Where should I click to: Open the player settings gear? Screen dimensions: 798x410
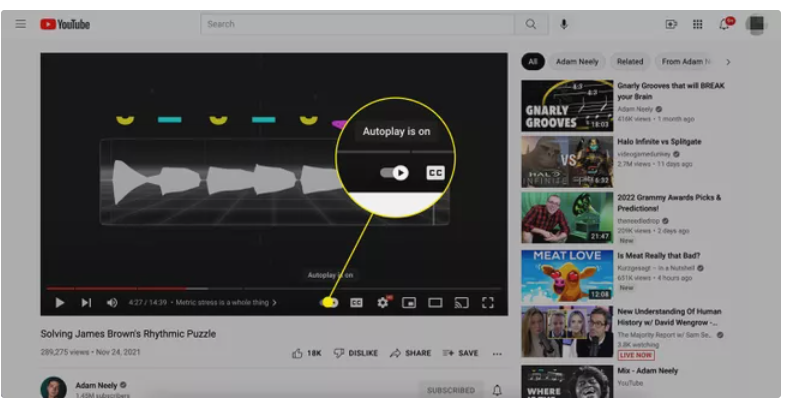click(x=383, y=303)
